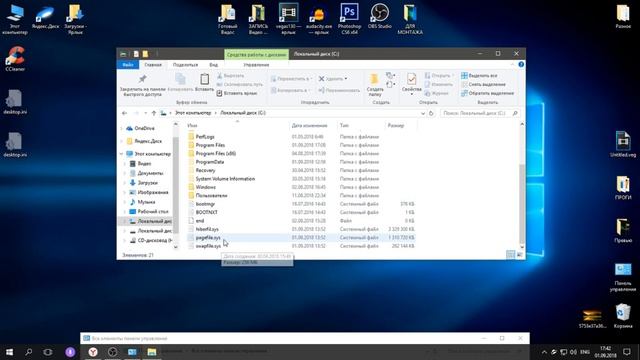Click Переименовать command
The image size is (640, 360).
pos(339,90)
